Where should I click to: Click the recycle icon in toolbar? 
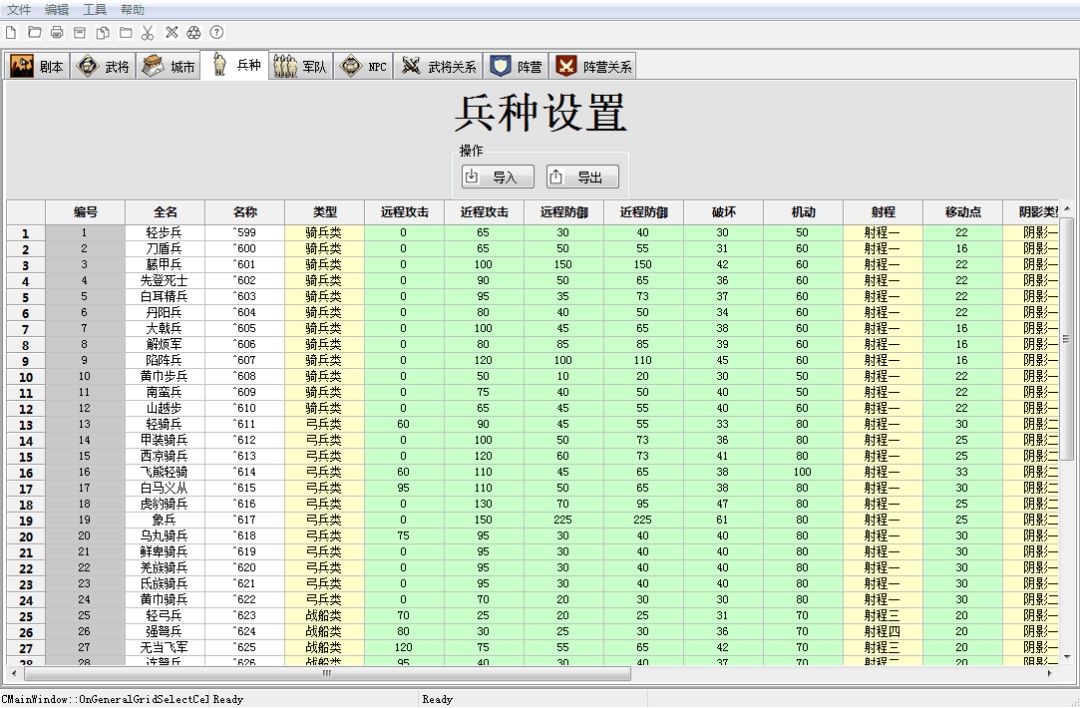point(194,32)
